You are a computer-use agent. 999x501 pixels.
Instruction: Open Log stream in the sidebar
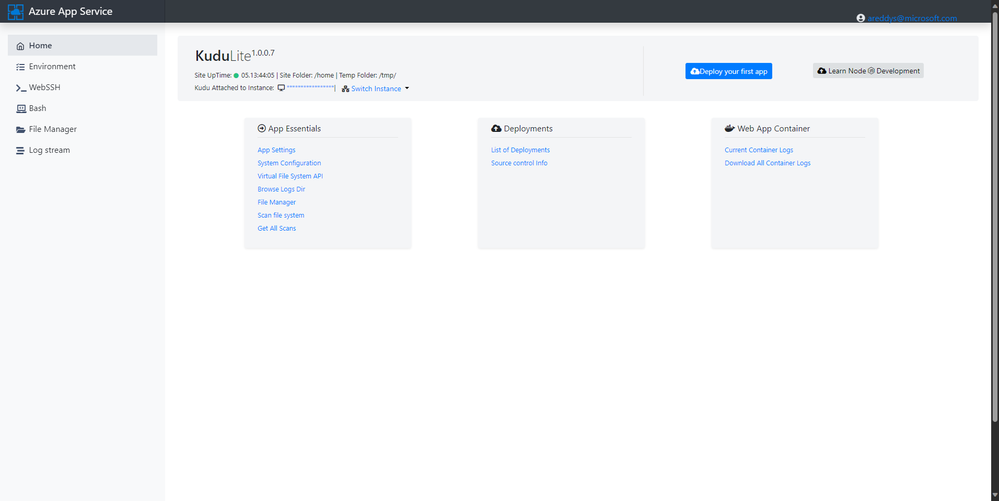(83, 150)
